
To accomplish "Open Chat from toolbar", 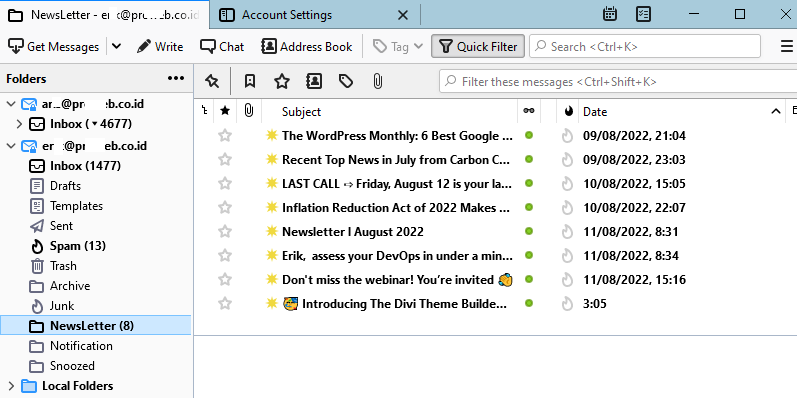I will 222,47.
